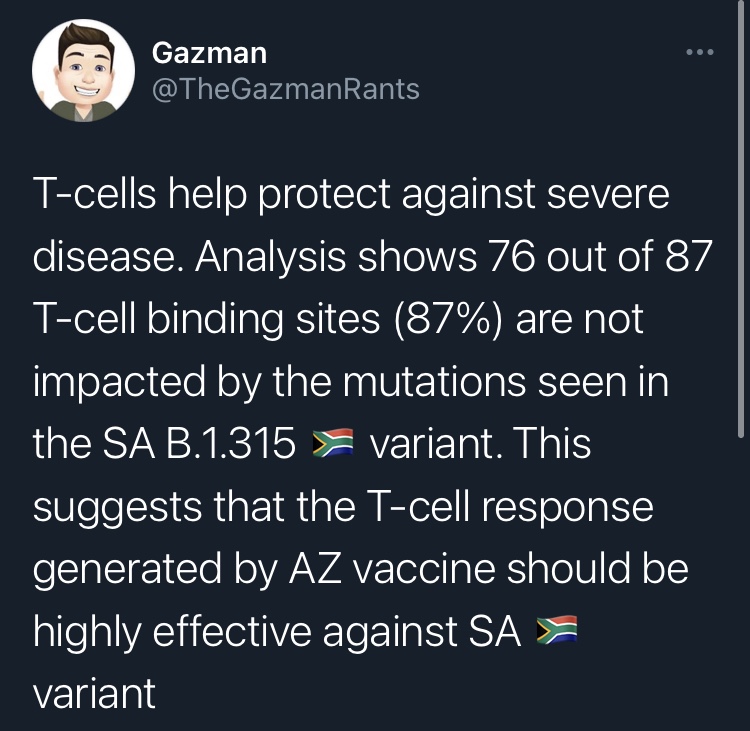Viewport: 750px width, 731px height.
Task: Click the vertical scrollbar thumb
Action: (740, 219)
